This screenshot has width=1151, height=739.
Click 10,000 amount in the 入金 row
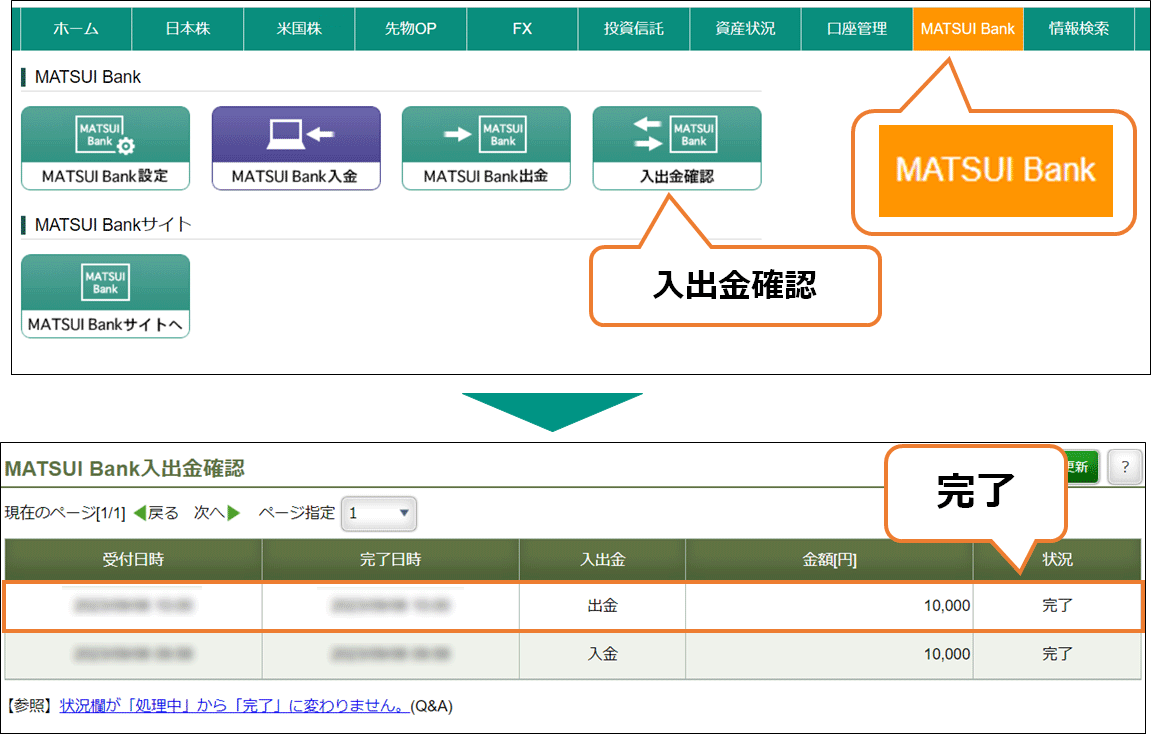click(x=947, y=655)
